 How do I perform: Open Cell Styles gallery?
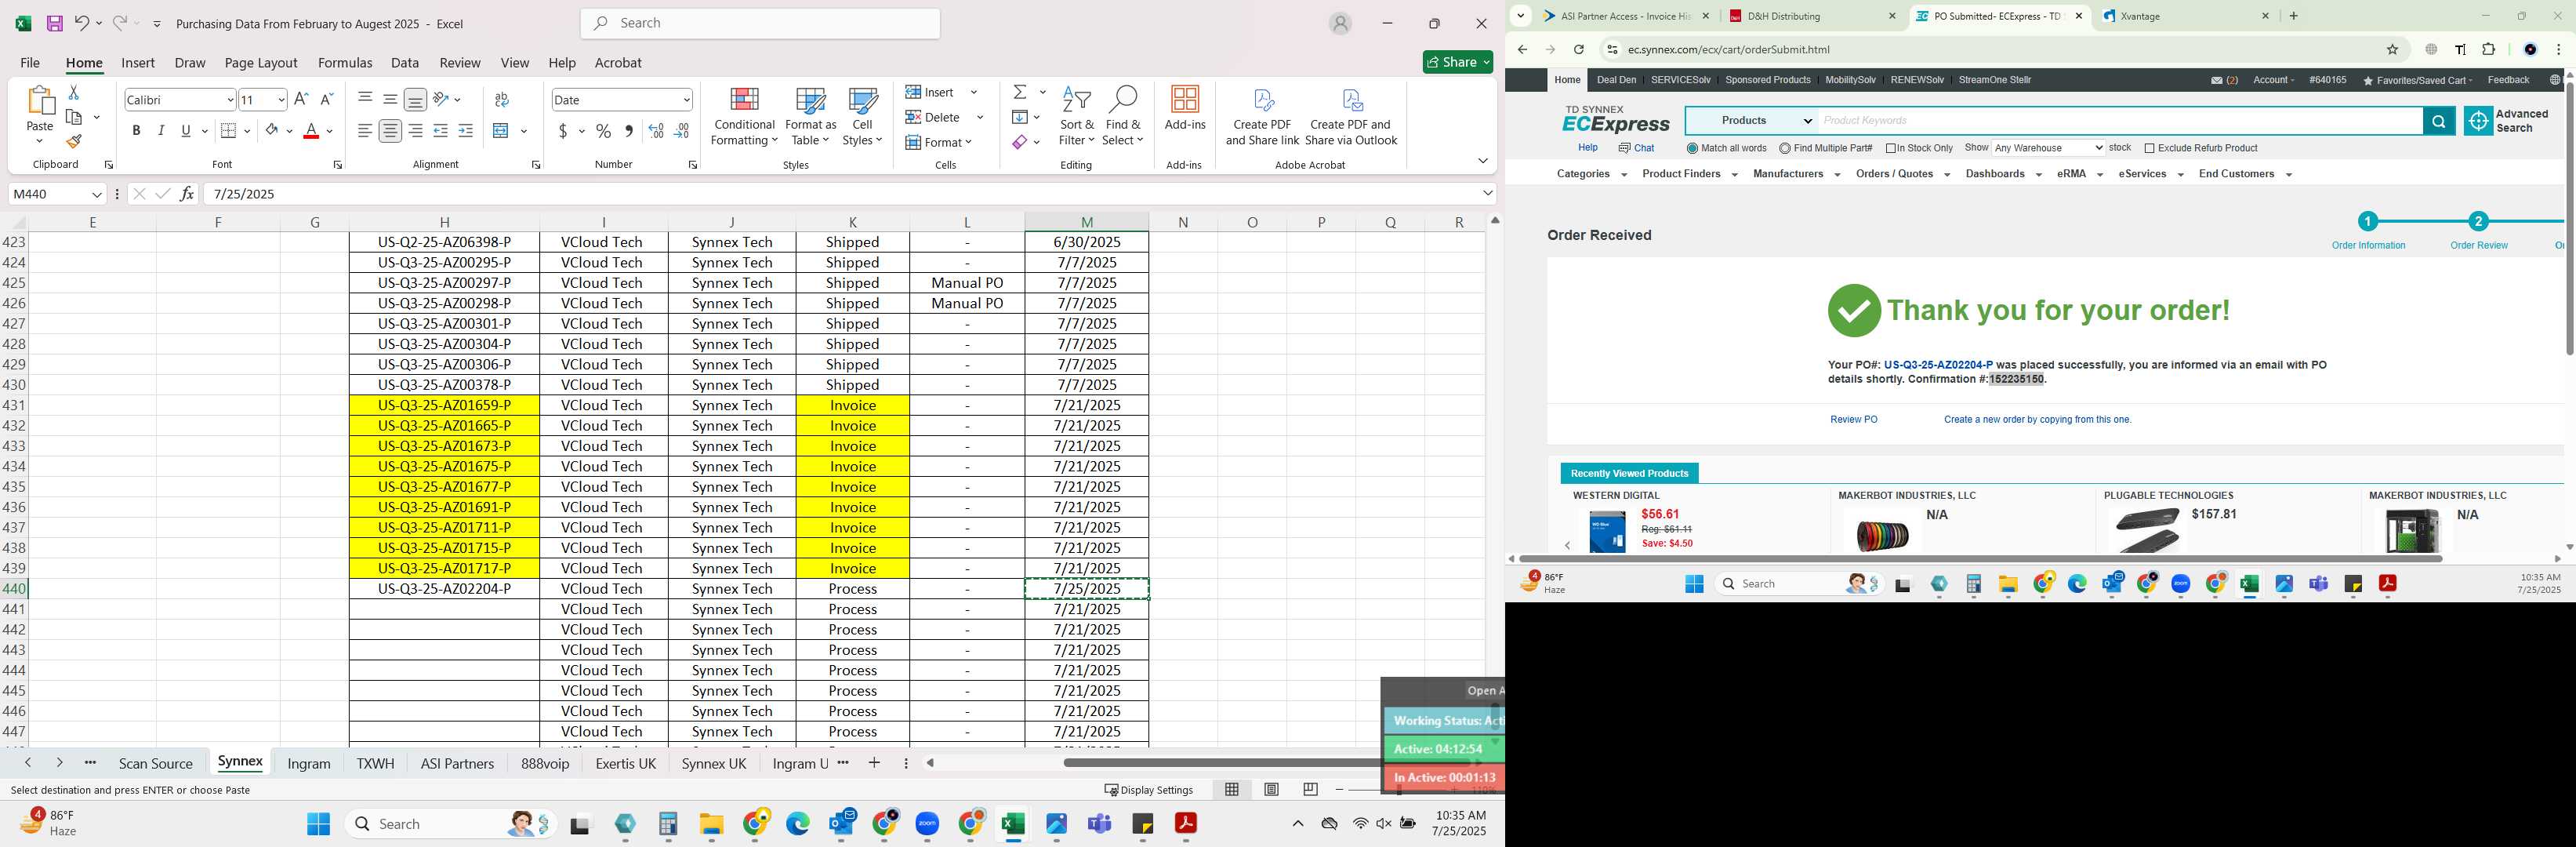862,117
